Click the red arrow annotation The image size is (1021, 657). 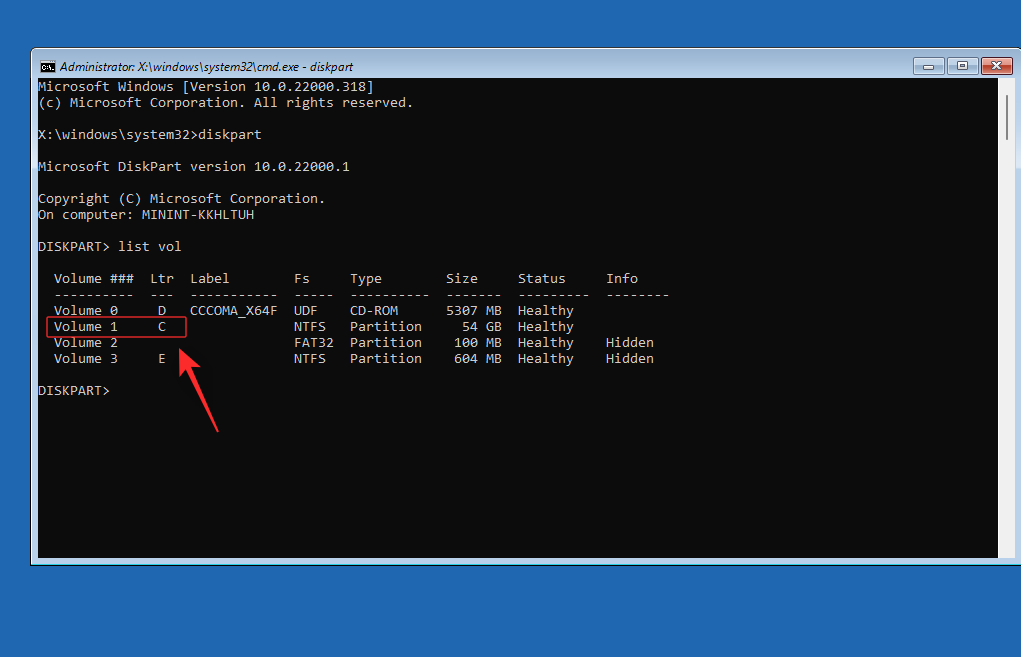[x=198, y=390]
